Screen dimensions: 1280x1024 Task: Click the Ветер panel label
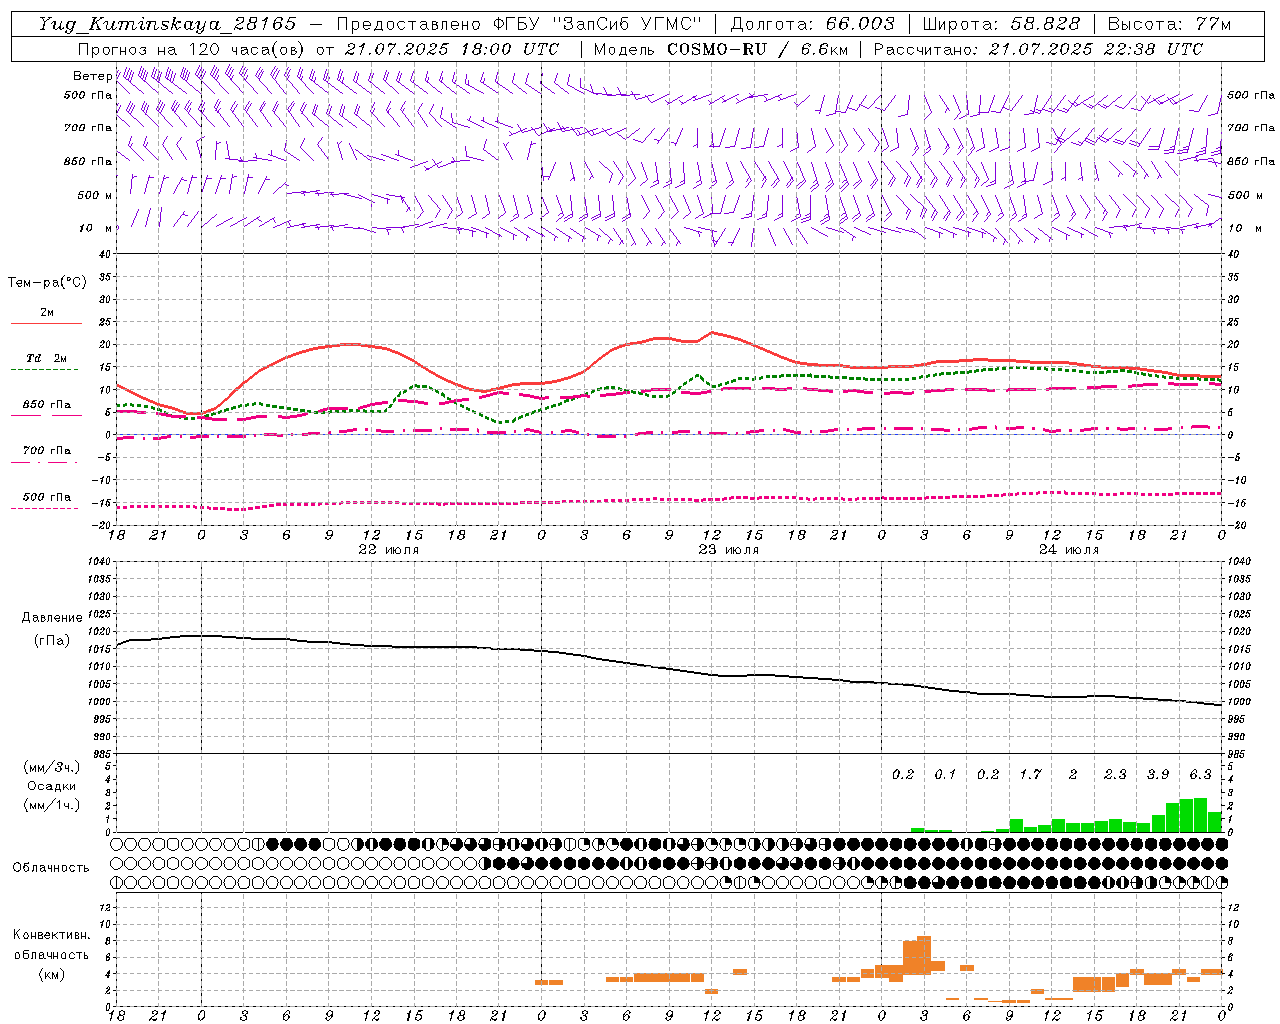(x=92, y=76)
